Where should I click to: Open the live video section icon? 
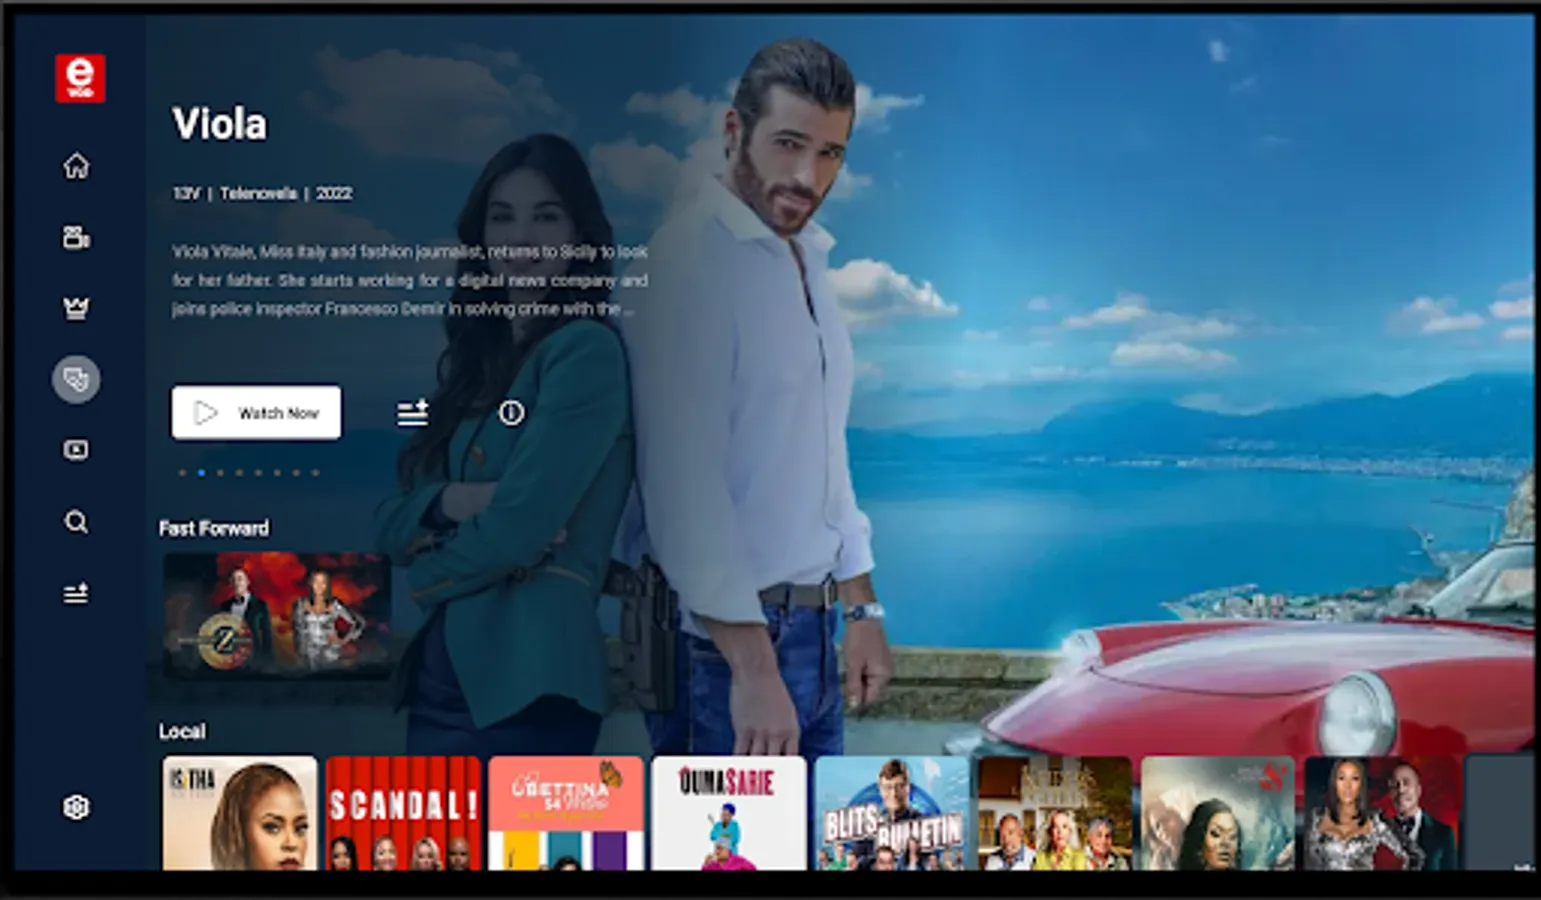(x=77, y=451)
